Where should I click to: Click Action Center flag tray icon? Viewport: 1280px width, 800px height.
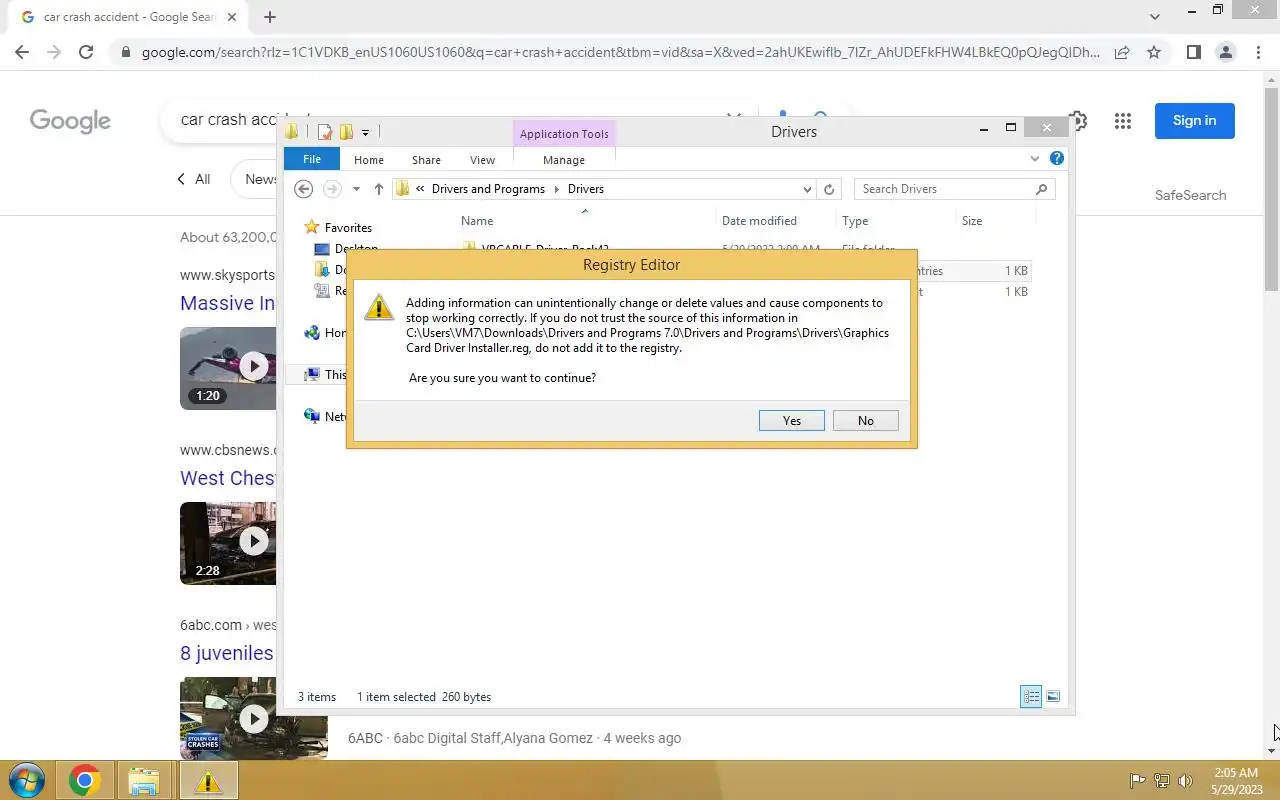pos(1137,781)
